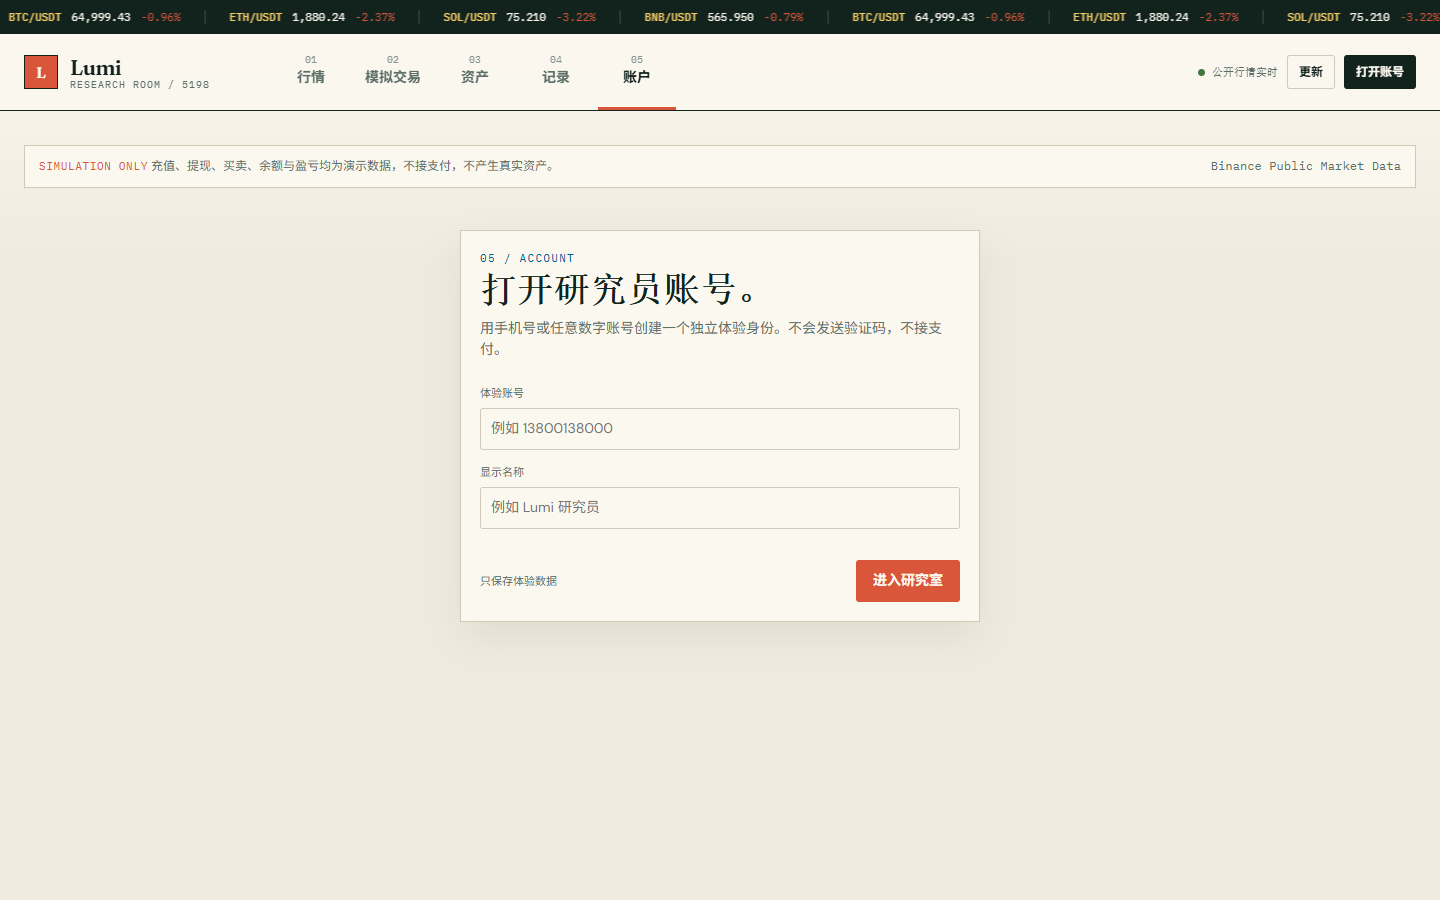Switch to the 模拟交易 tab
Screen dimensions: 1440x900
pyautogui.click(x=393, y=71)
